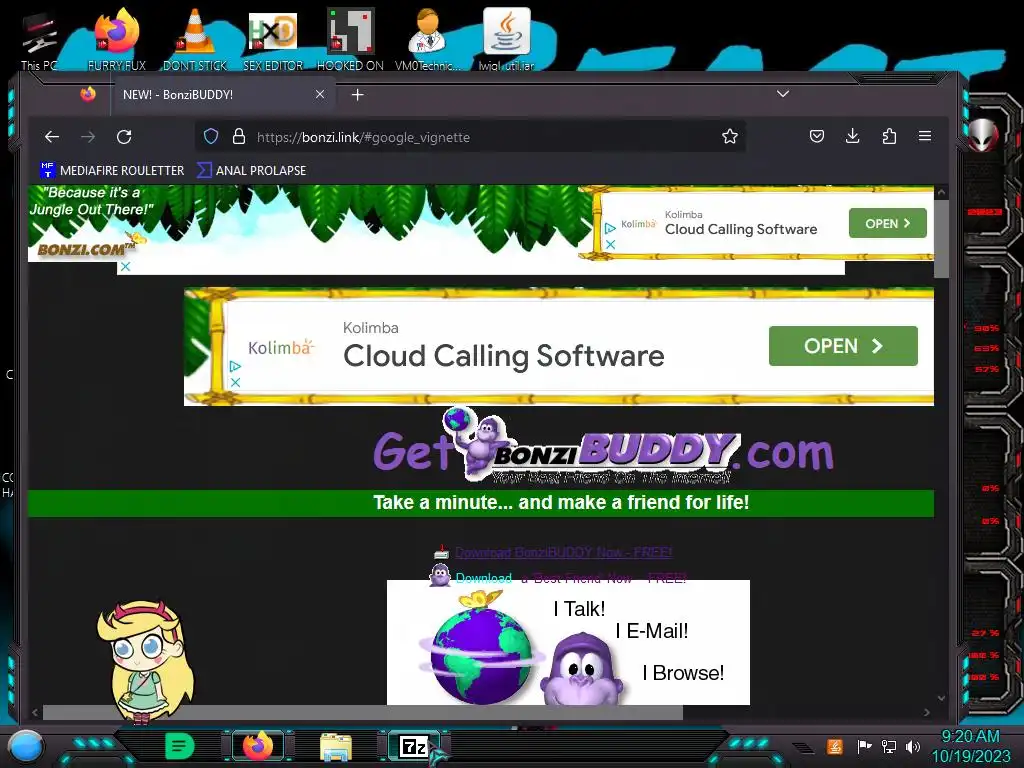Open the MEDIAFIRE ROULETTER bookmark
The width and height of the screenshot is (1024, 768).
coord(112,170)
